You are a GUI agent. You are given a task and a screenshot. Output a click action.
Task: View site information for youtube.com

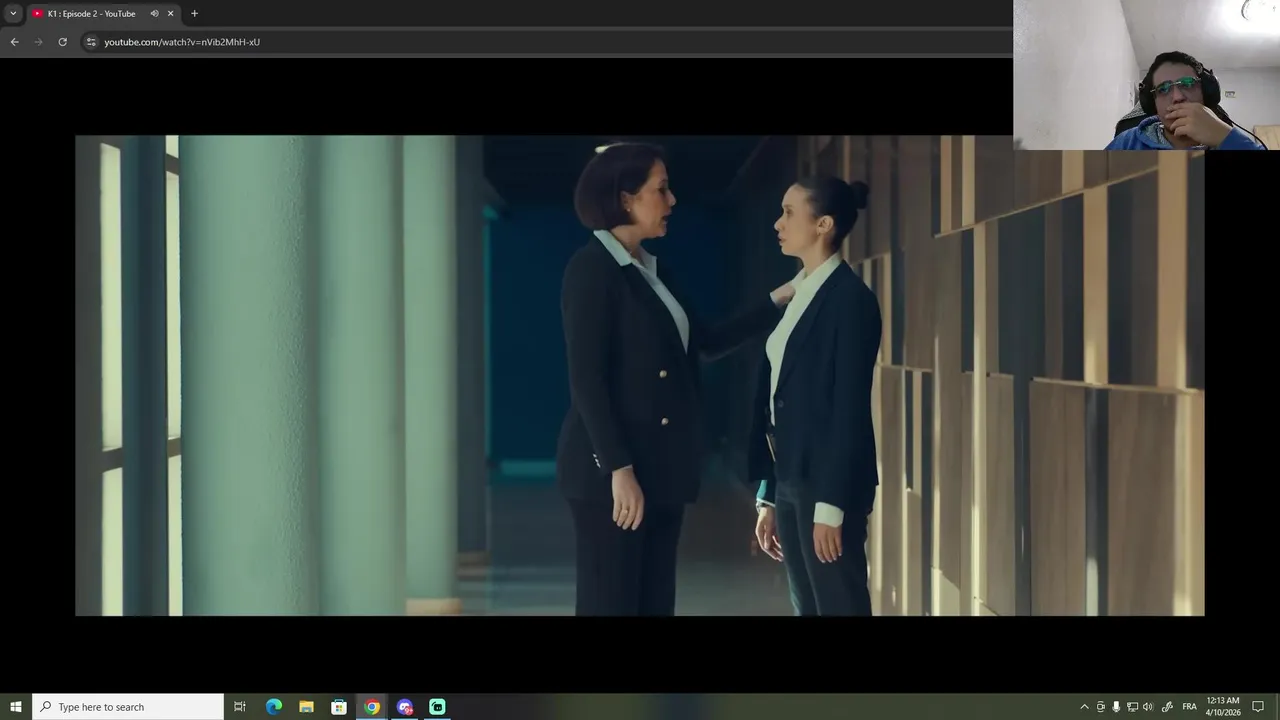91,42
